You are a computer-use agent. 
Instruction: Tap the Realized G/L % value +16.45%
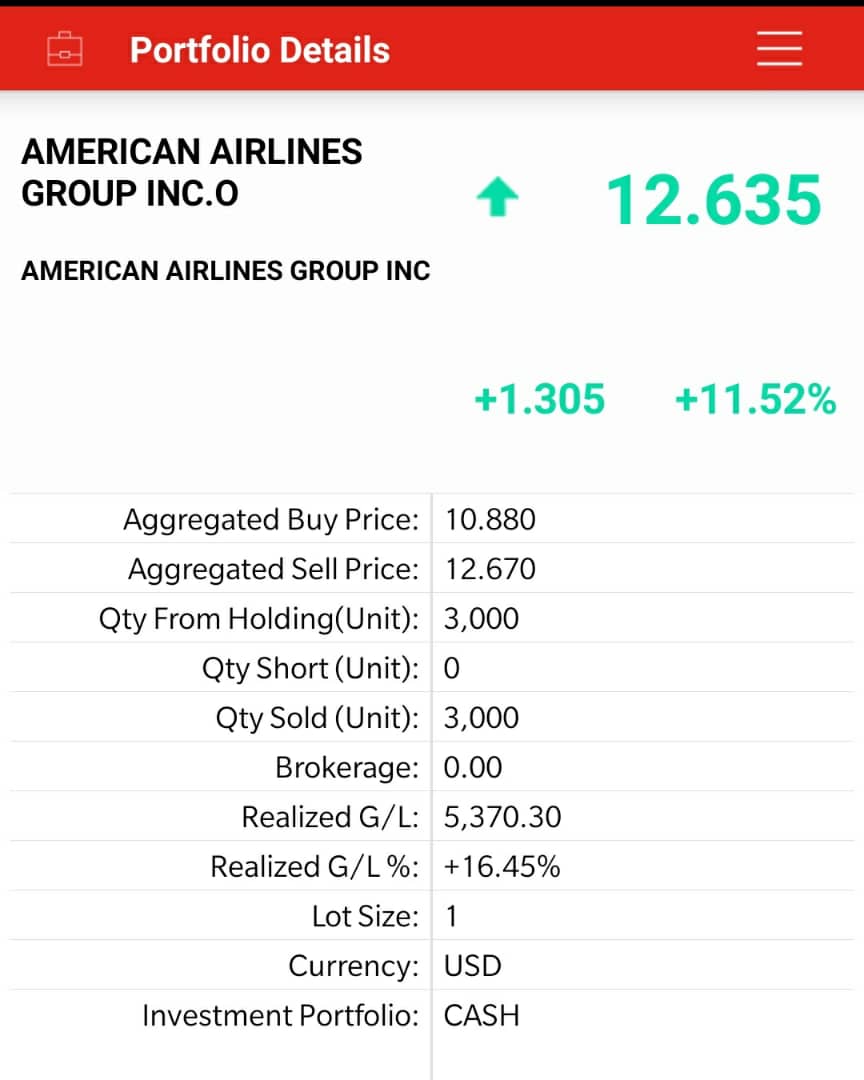coord(502,867)
